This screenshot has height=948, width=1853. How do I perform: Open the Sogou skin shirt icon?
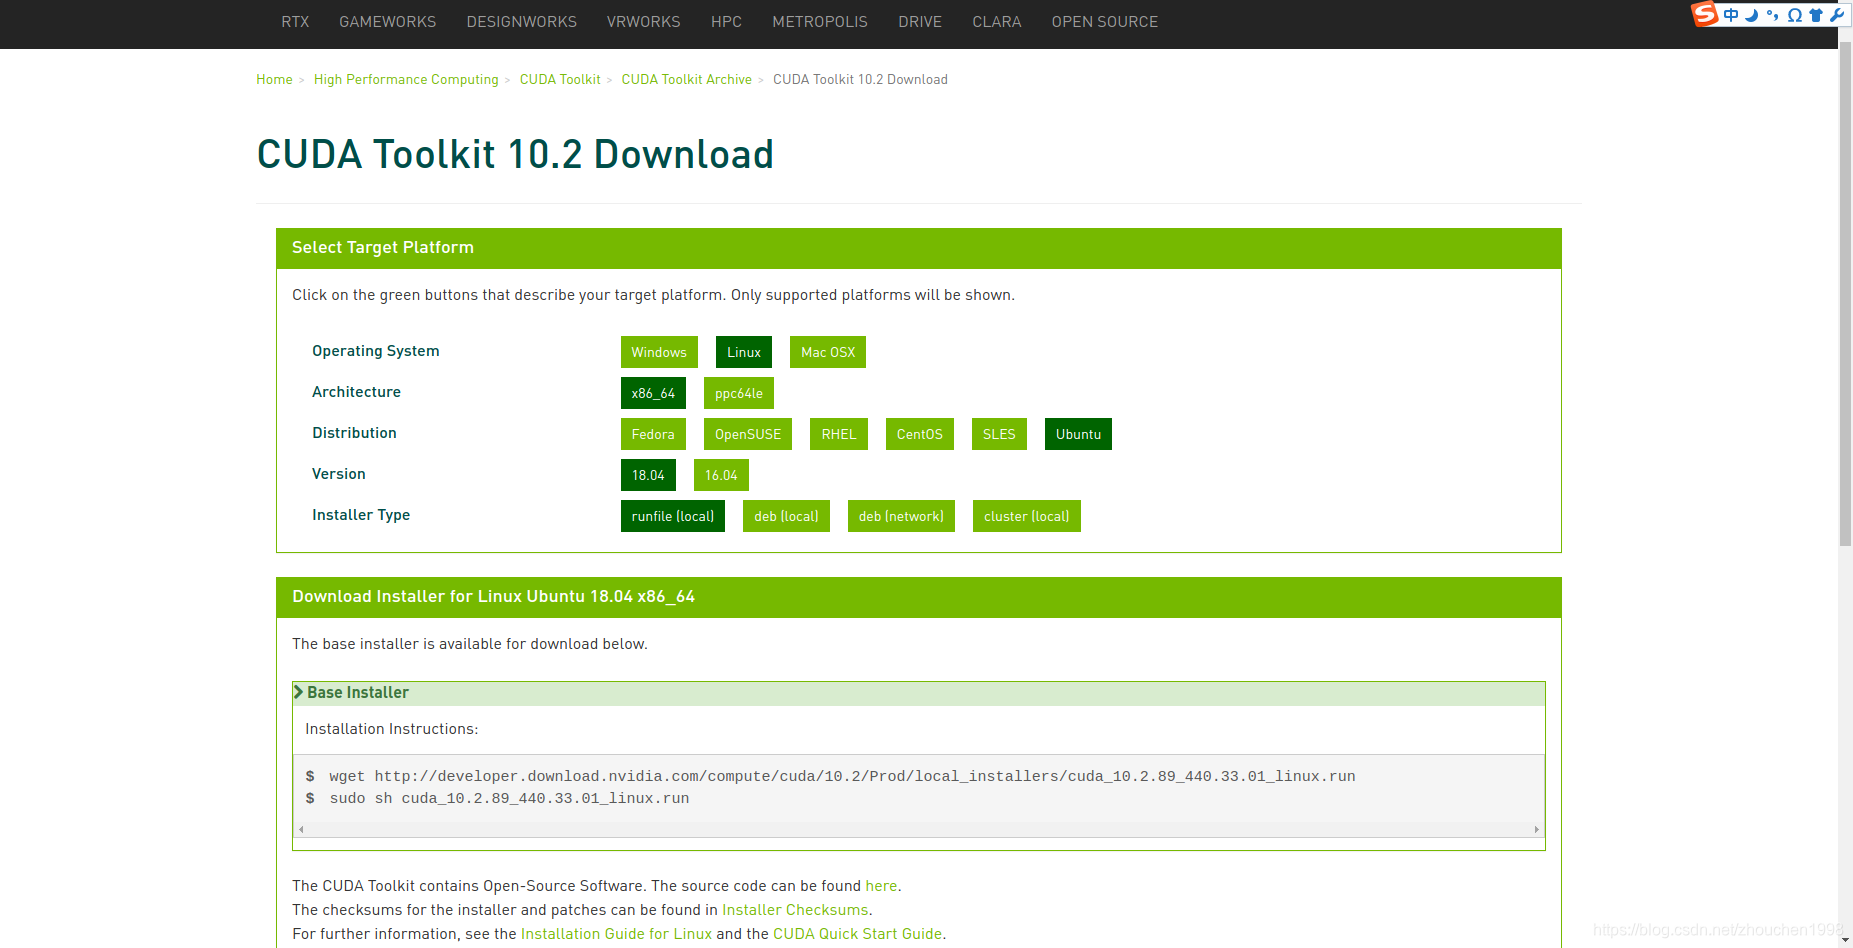click(1816, 15)
